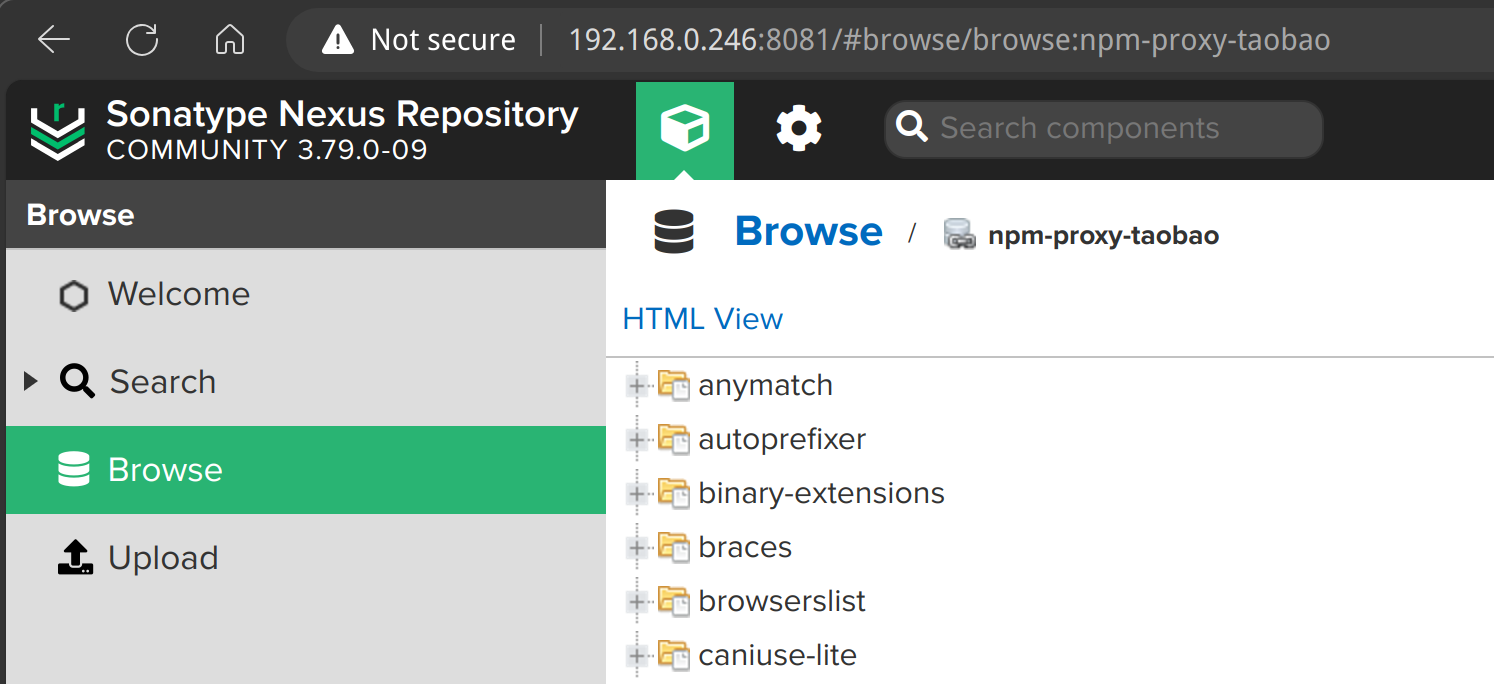Select the caniuse-lite tree folder
The image size is (1494, 684).
(777, 655)
